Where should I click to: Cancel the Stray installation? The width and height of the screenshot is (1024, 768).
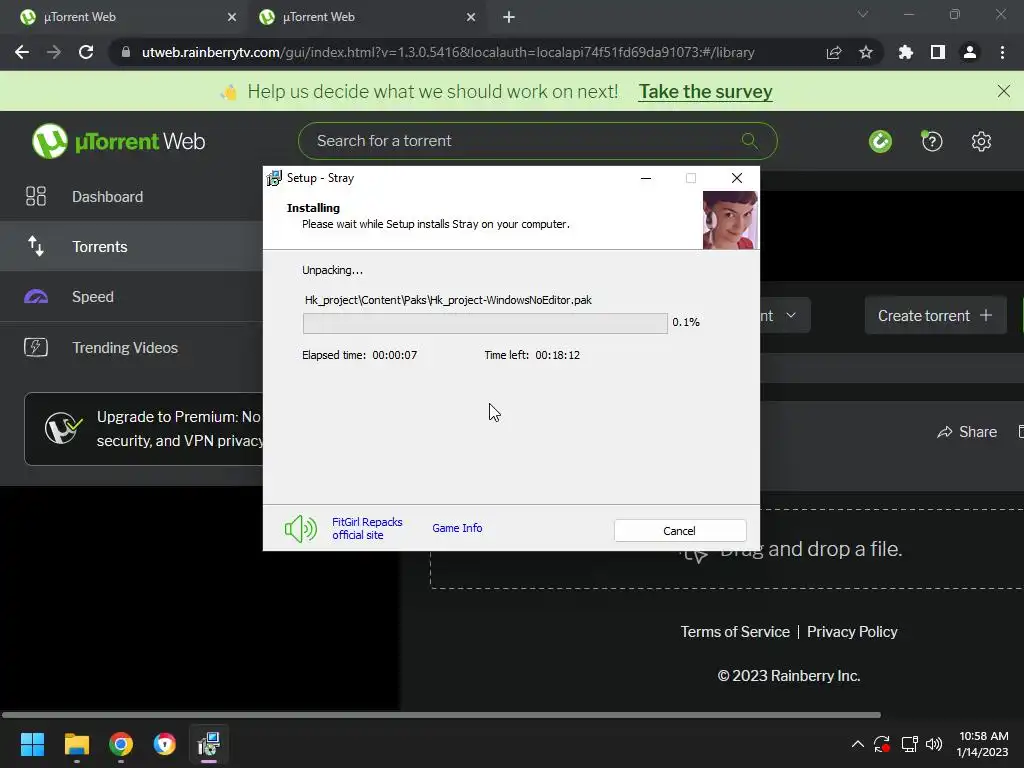(680, 530)
